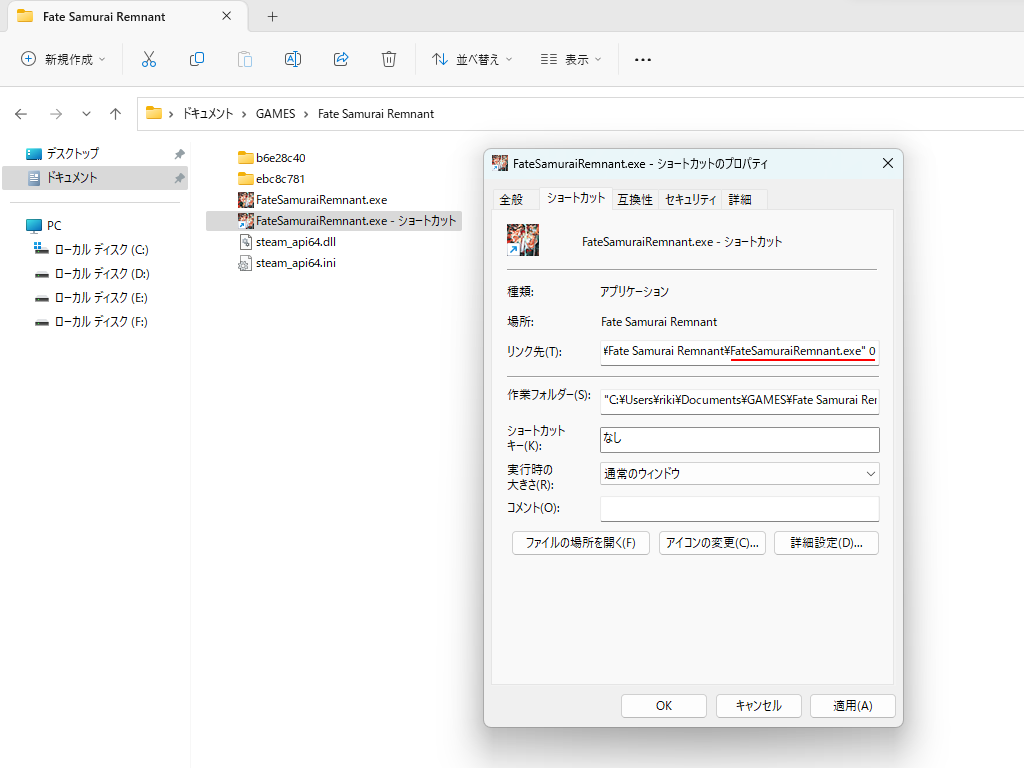Expand the 表示 view menu
The height and width of the screenshot is (768, 1024).
click(572, 59)
